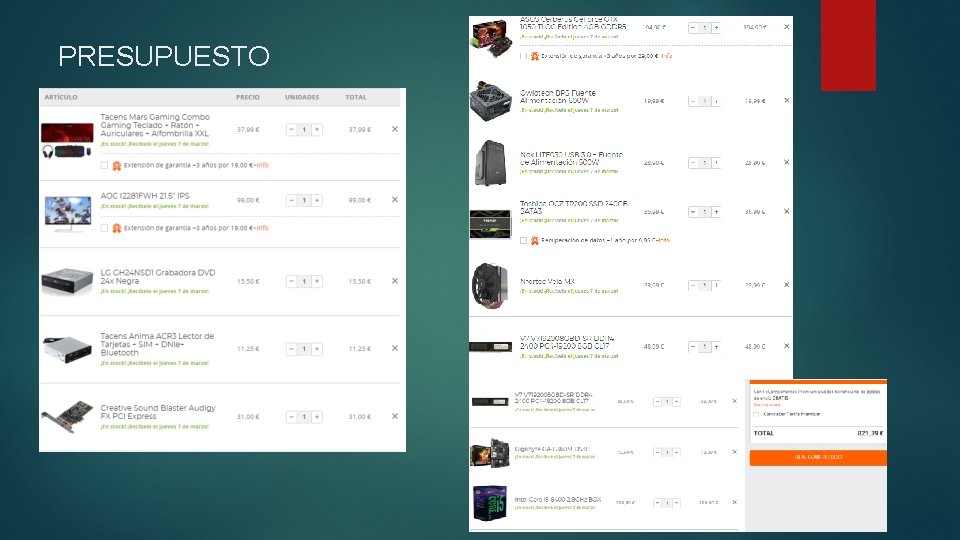Decrease Owlotech BPS power supply quantity

(x=693, y=101)
